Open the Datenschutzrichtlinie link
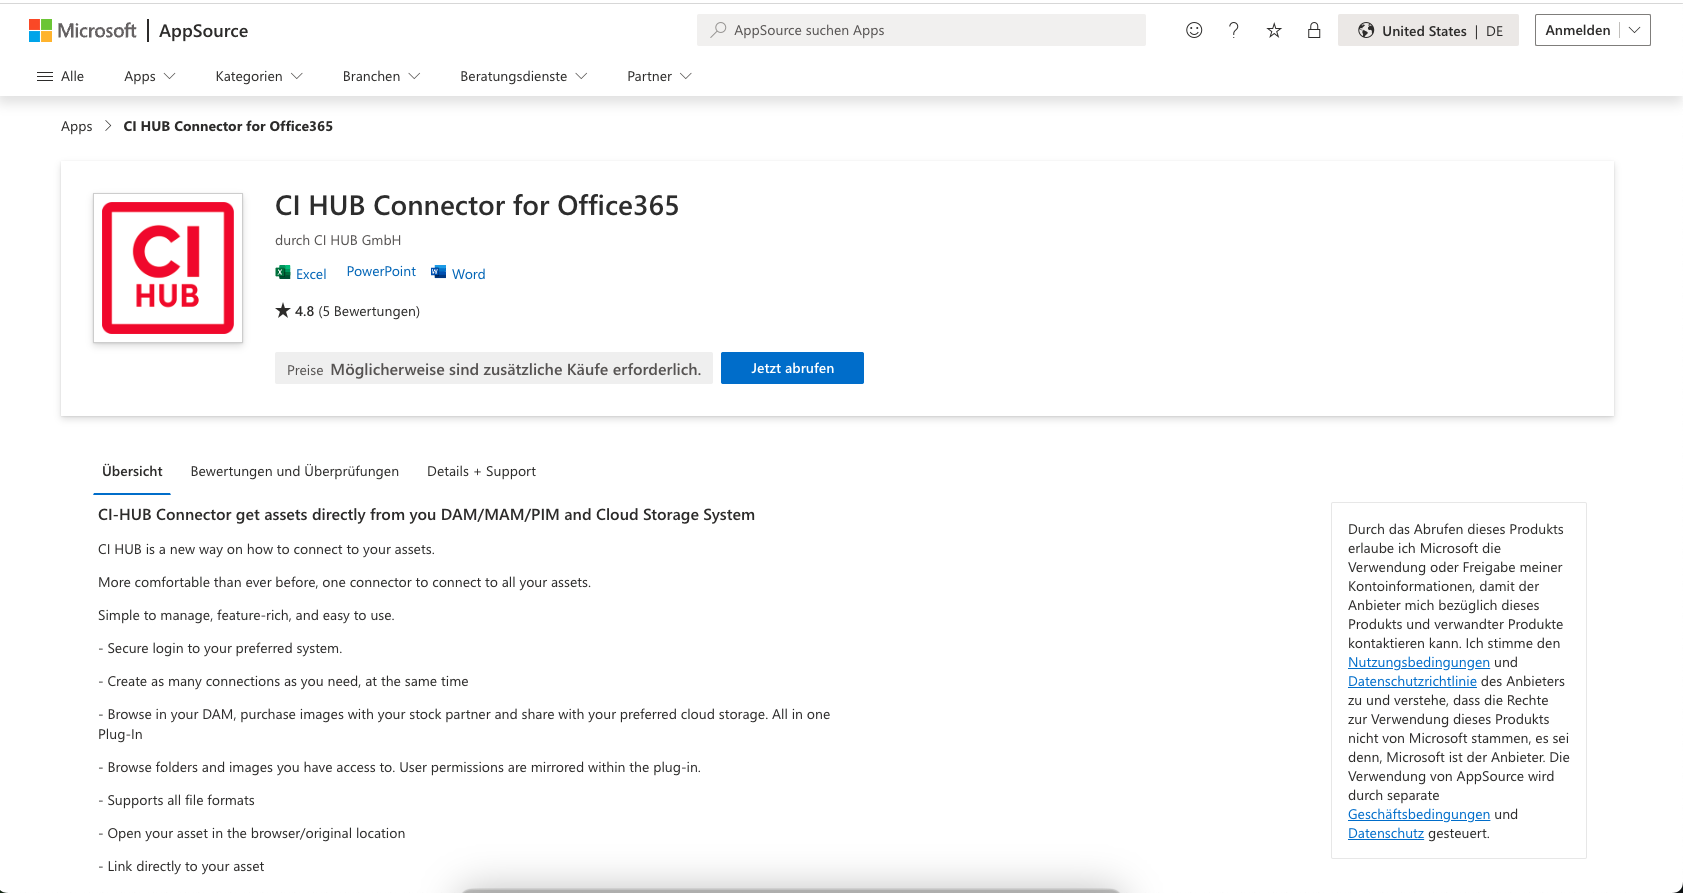 [1412, 681]
